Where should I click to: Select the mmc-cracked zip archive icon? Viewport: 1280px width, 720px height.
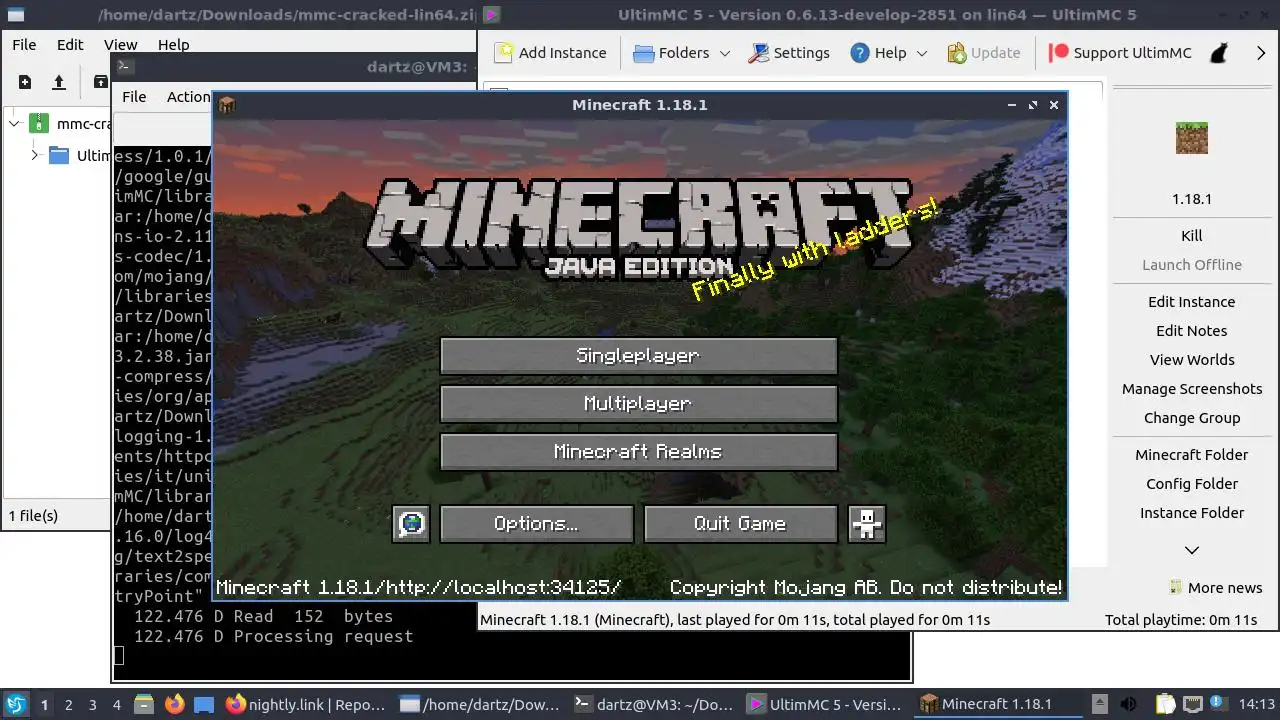pos(38,124)
